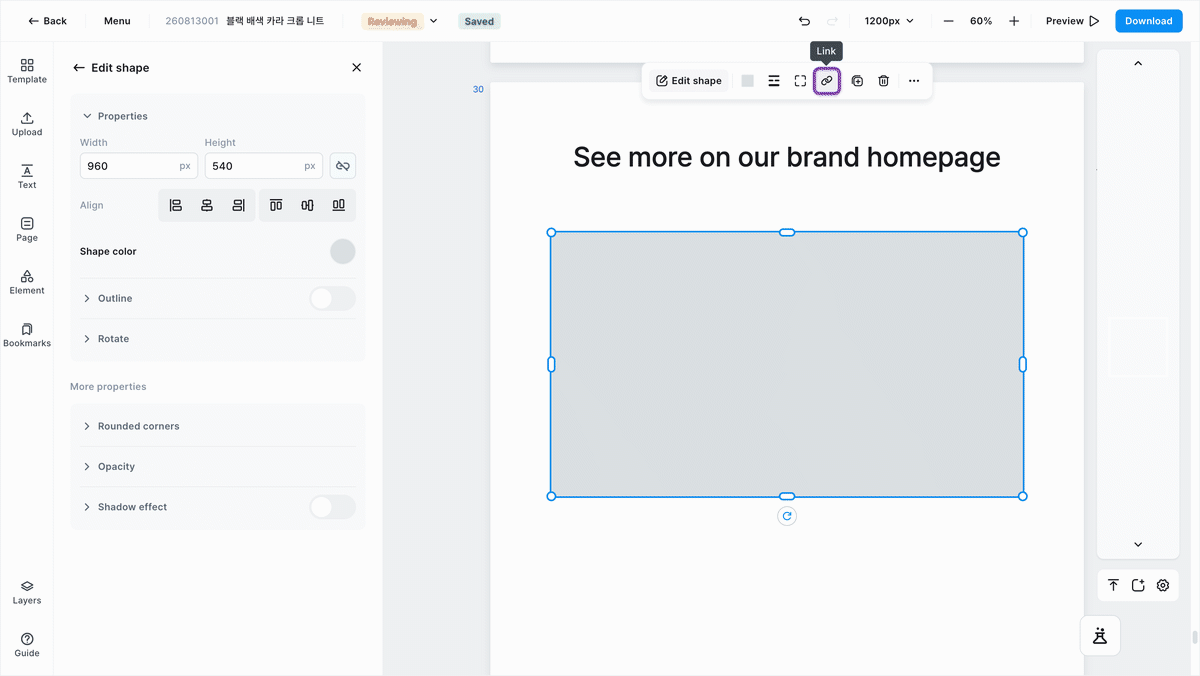The height and width of the screenshot is (676, 1200).
Task: Click the Download button
Action: coord(1149,21)
